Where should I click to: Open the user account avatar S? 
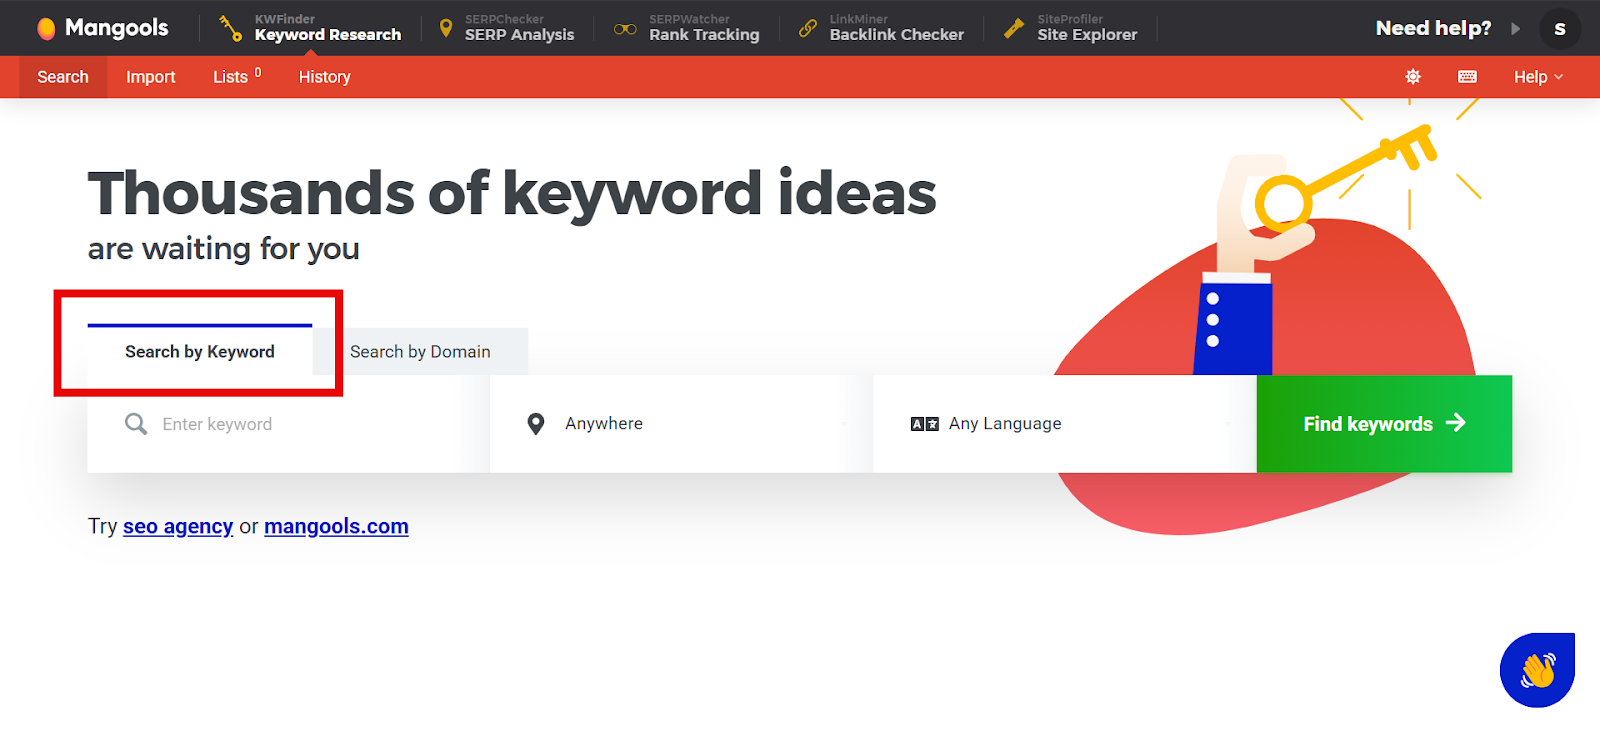point(1560,28)
